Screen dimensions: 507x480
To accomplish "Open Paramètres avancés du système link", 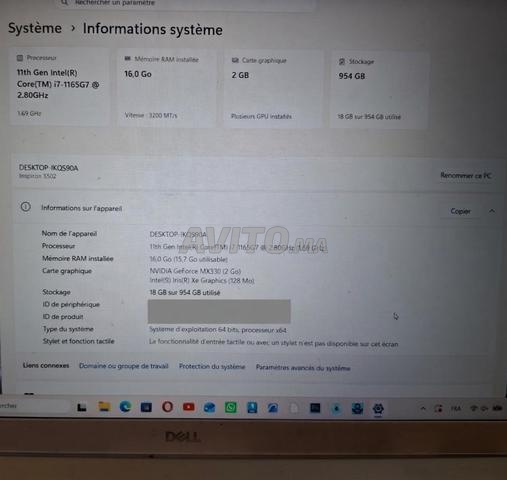I will 303,368.
